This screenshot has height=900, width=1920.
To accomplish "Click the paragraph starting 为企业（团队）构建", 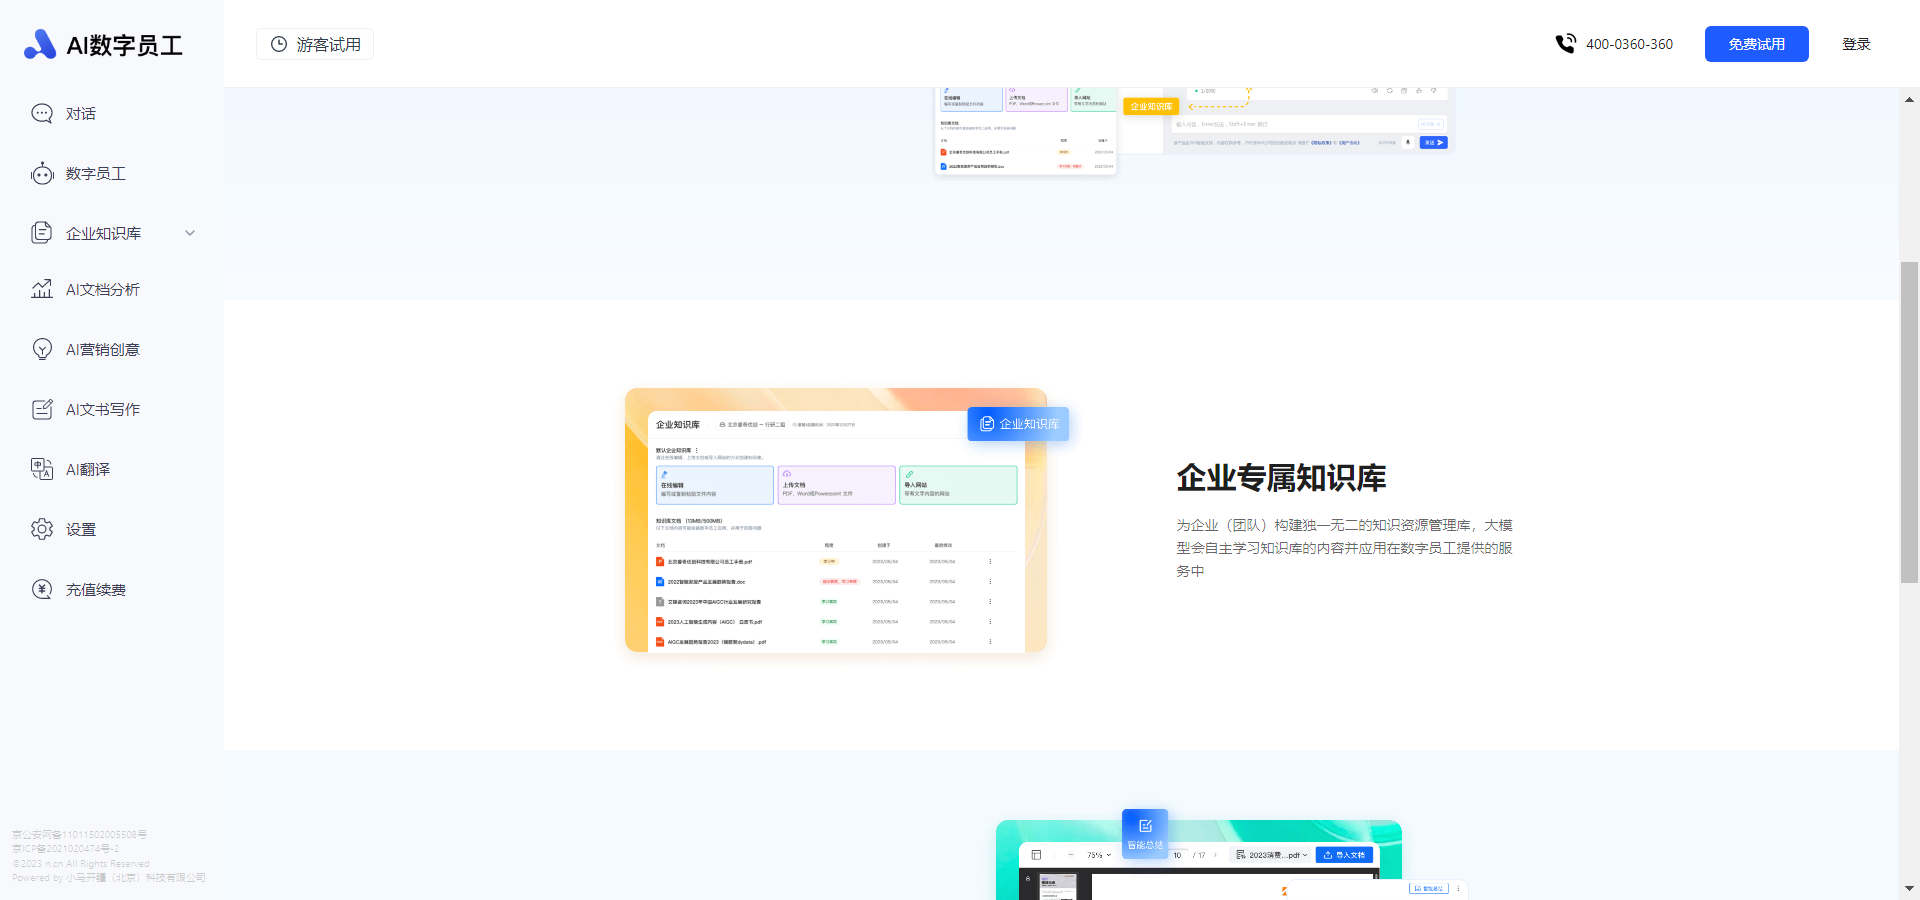I will [x=1344, y=548].
